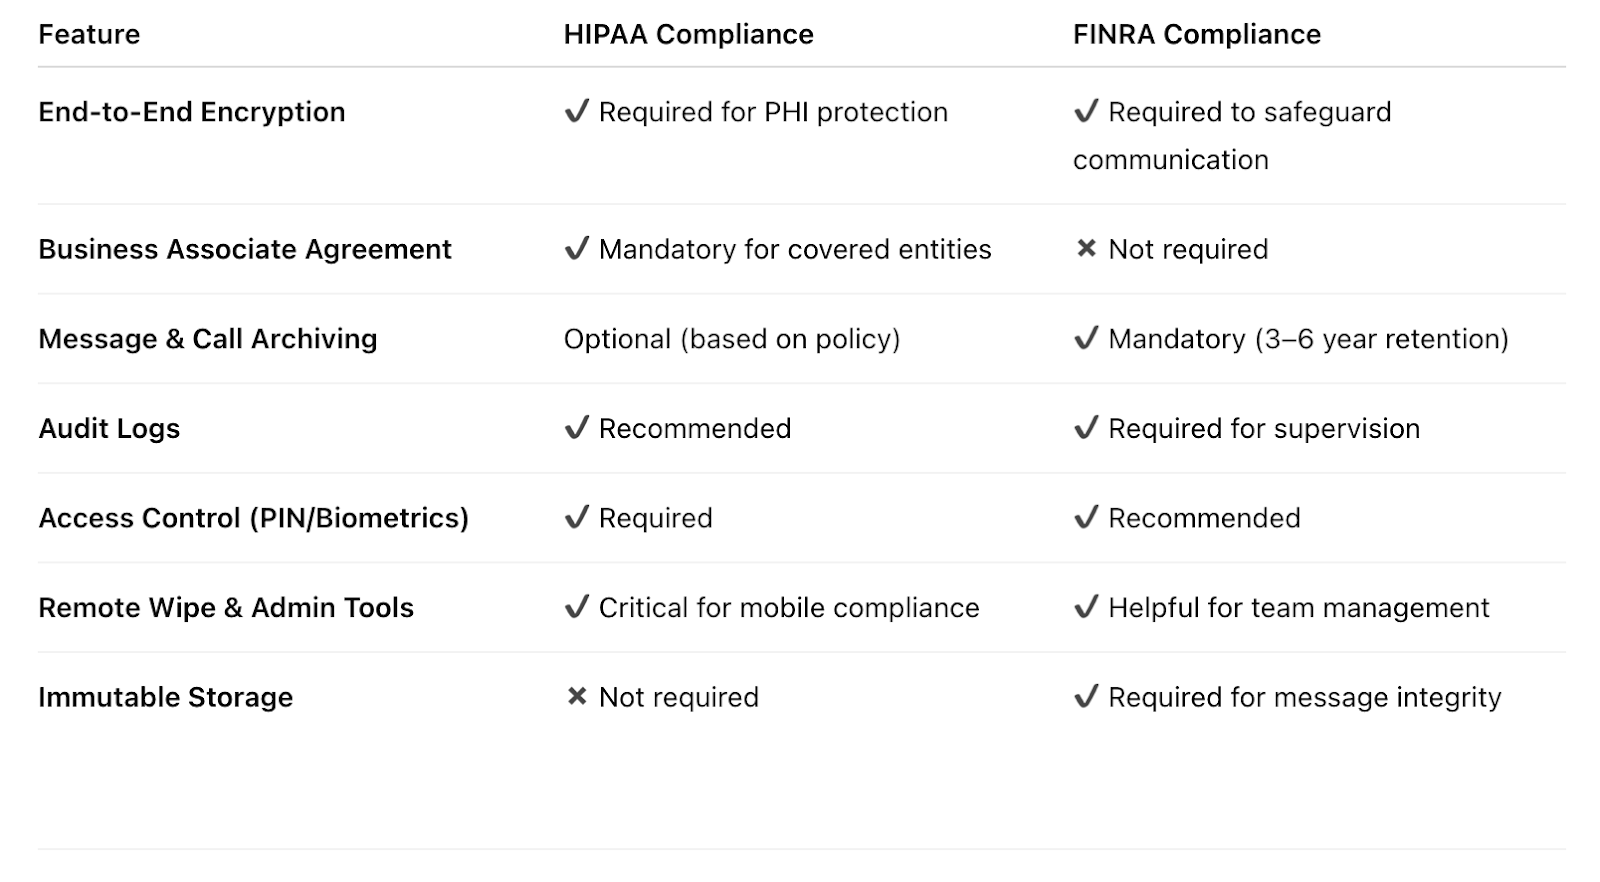The height and width of the screenshot is (882, 1600).
Task: Click the checkmark next to HIPAA Recommended audit logs
Action: coord(577,428)
